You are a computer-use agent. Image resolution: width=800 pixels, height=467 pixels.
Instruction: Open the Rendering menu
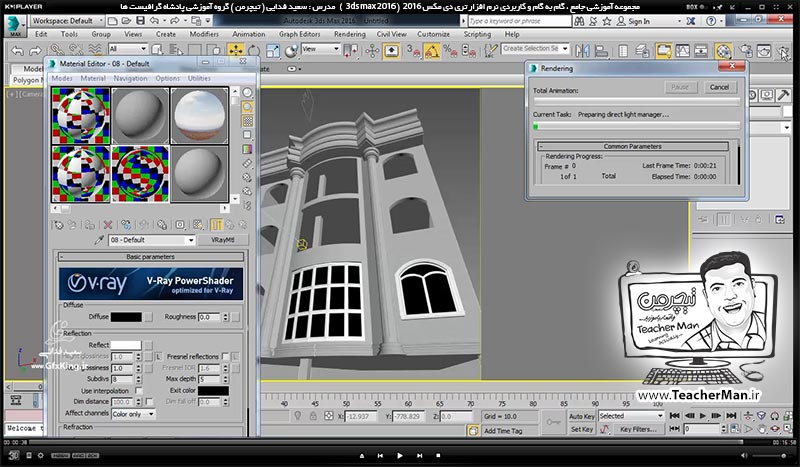pos(349,34)
